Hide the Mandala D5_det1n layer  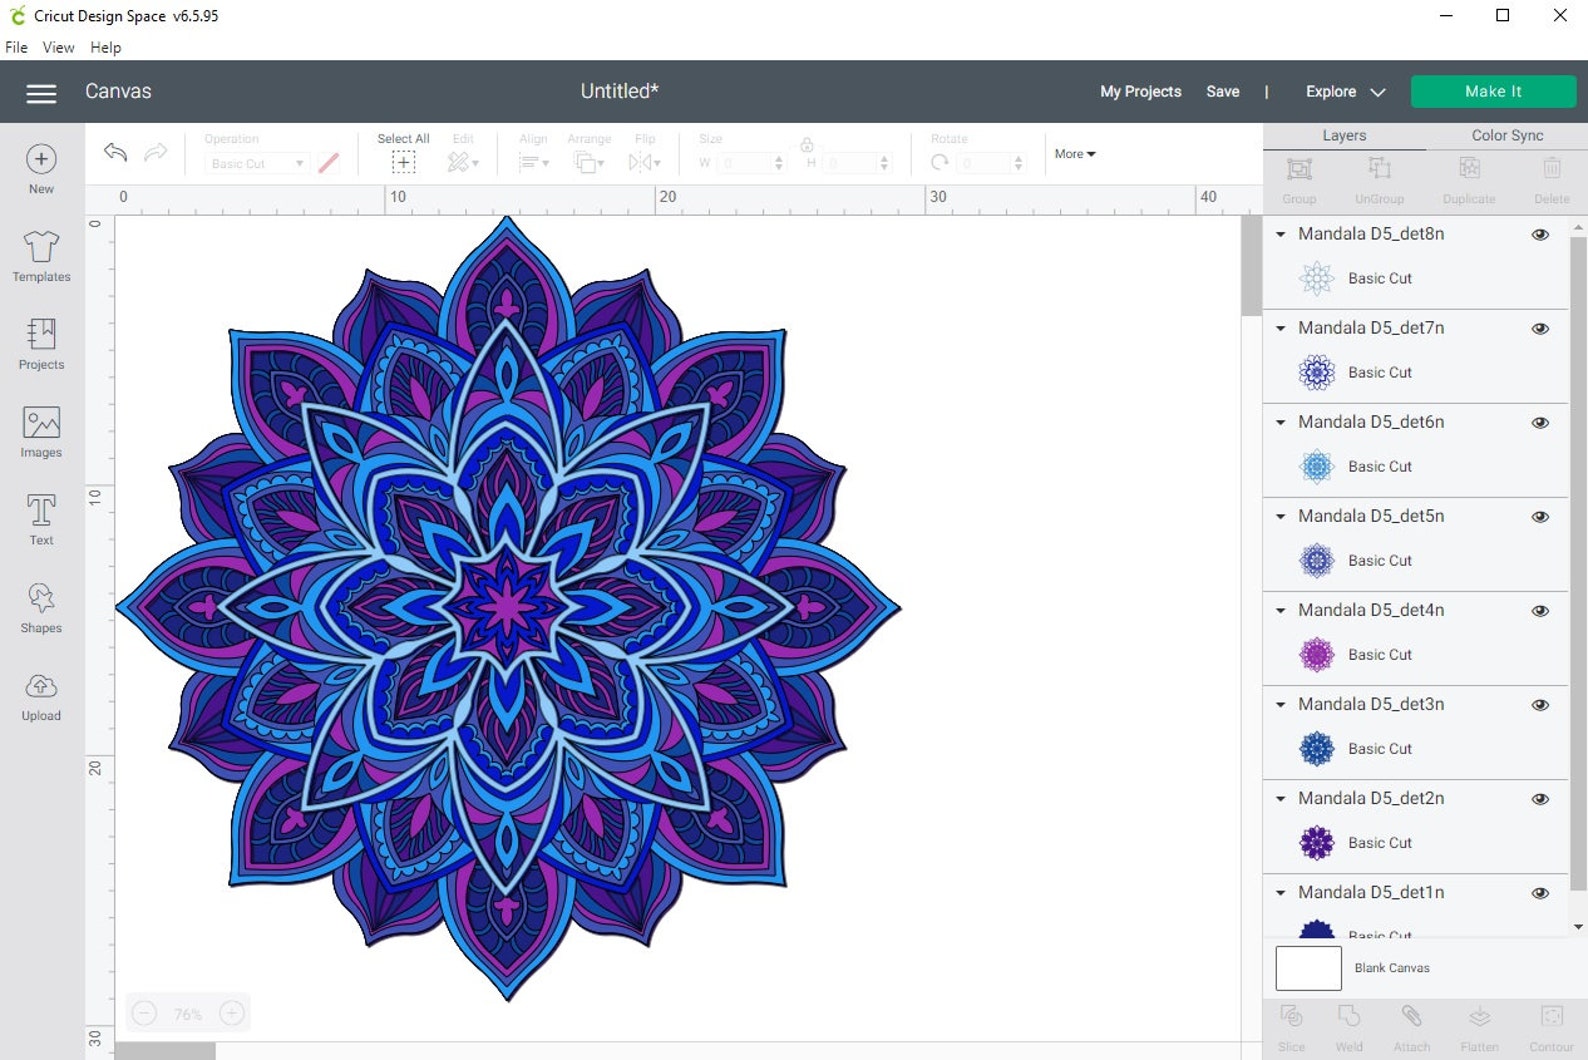click(x=1540, y=892)
